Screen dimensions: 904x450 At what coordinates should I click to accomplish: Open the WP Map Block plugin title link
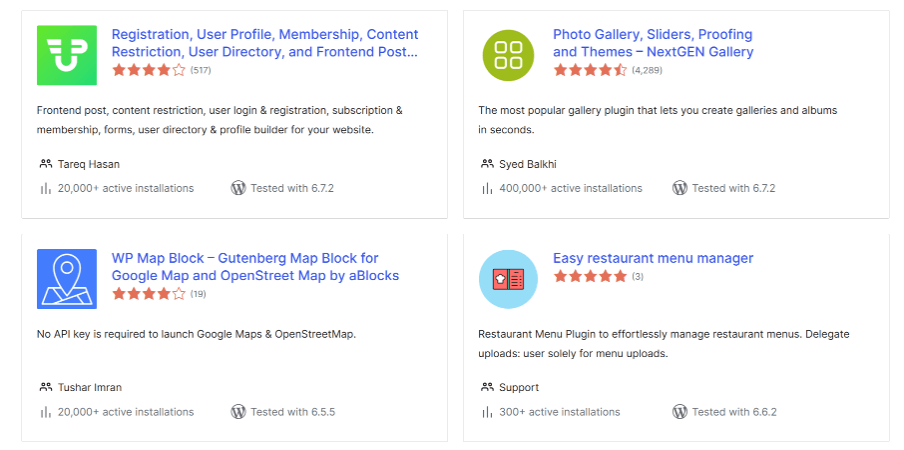click(x=255, y=267)
